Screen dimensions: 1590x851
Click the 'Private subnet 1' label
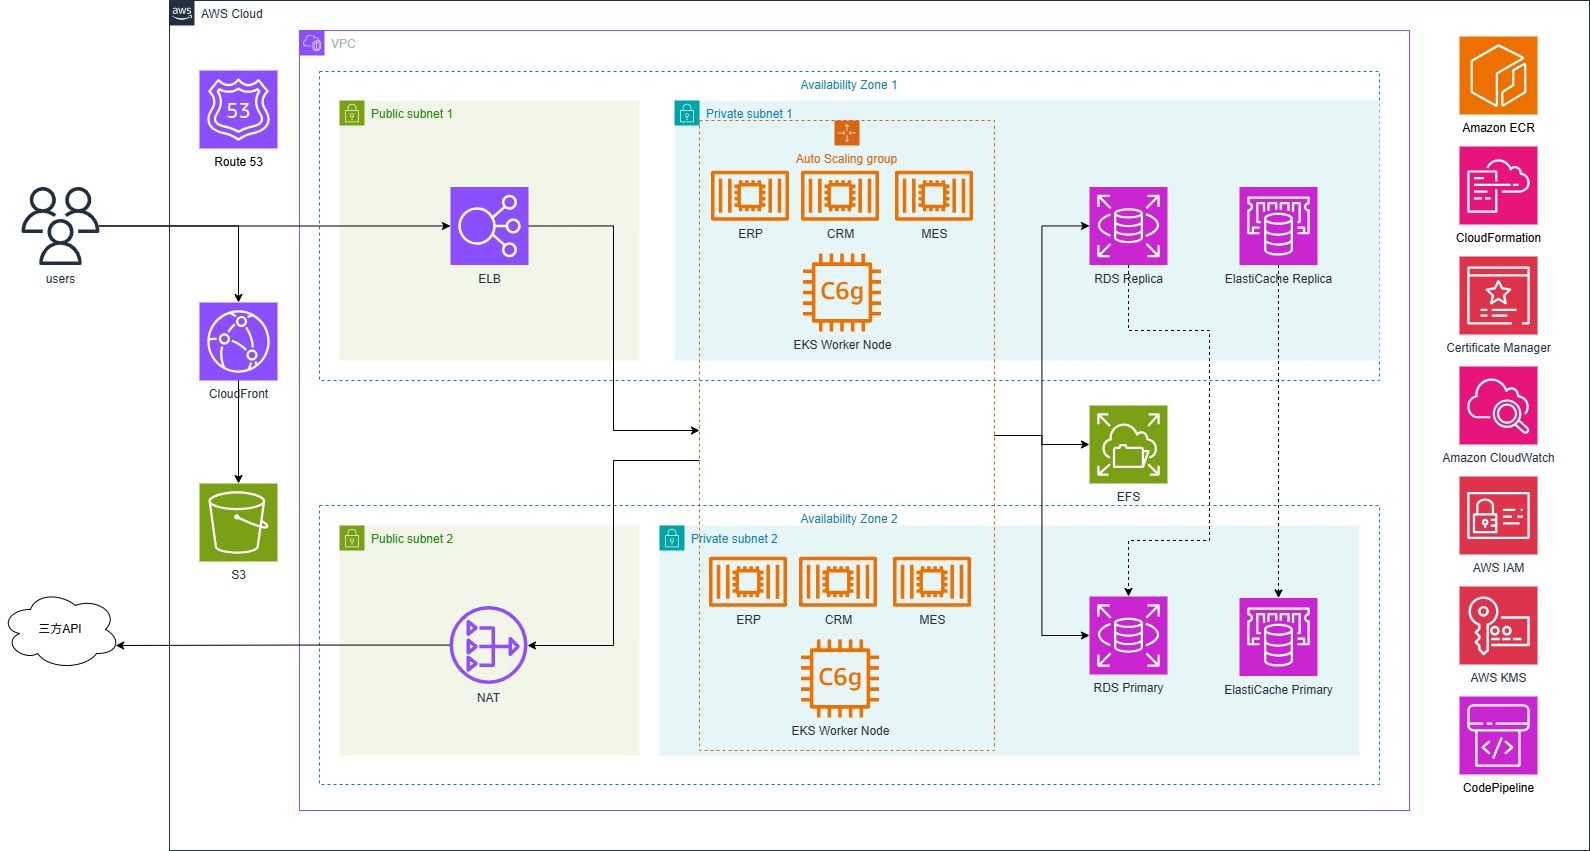(749, 114)
